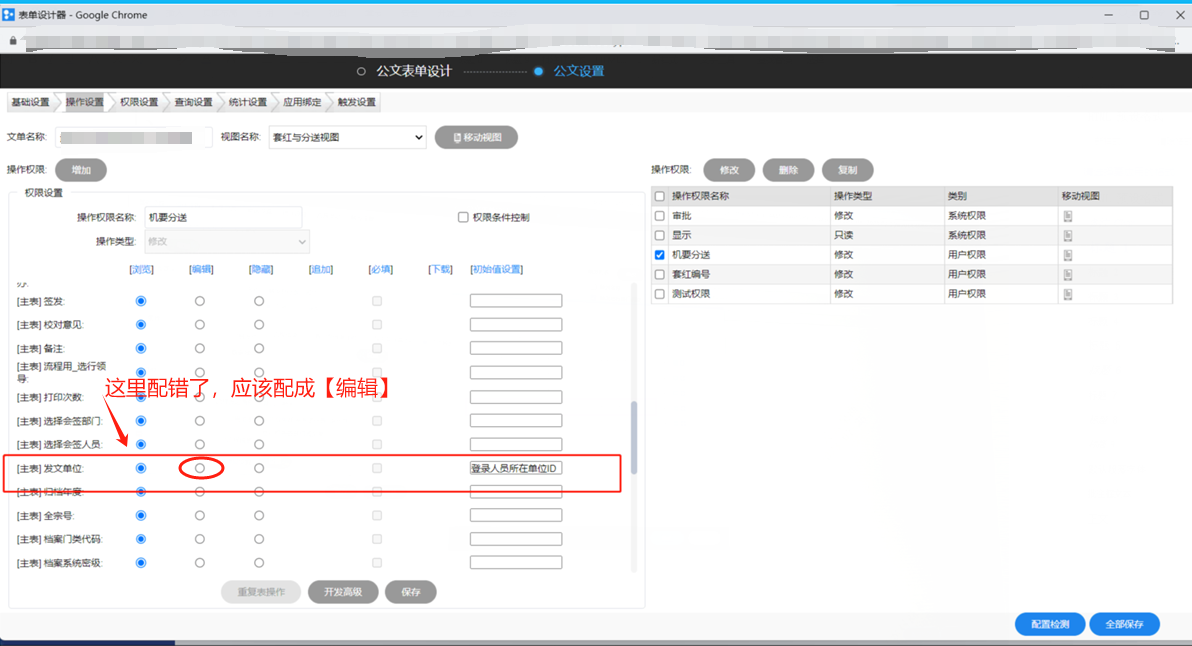This screenshot has height=646, width=1192.
Task: Click 发文单位 initial value field
Action: [x=516, y=468]
